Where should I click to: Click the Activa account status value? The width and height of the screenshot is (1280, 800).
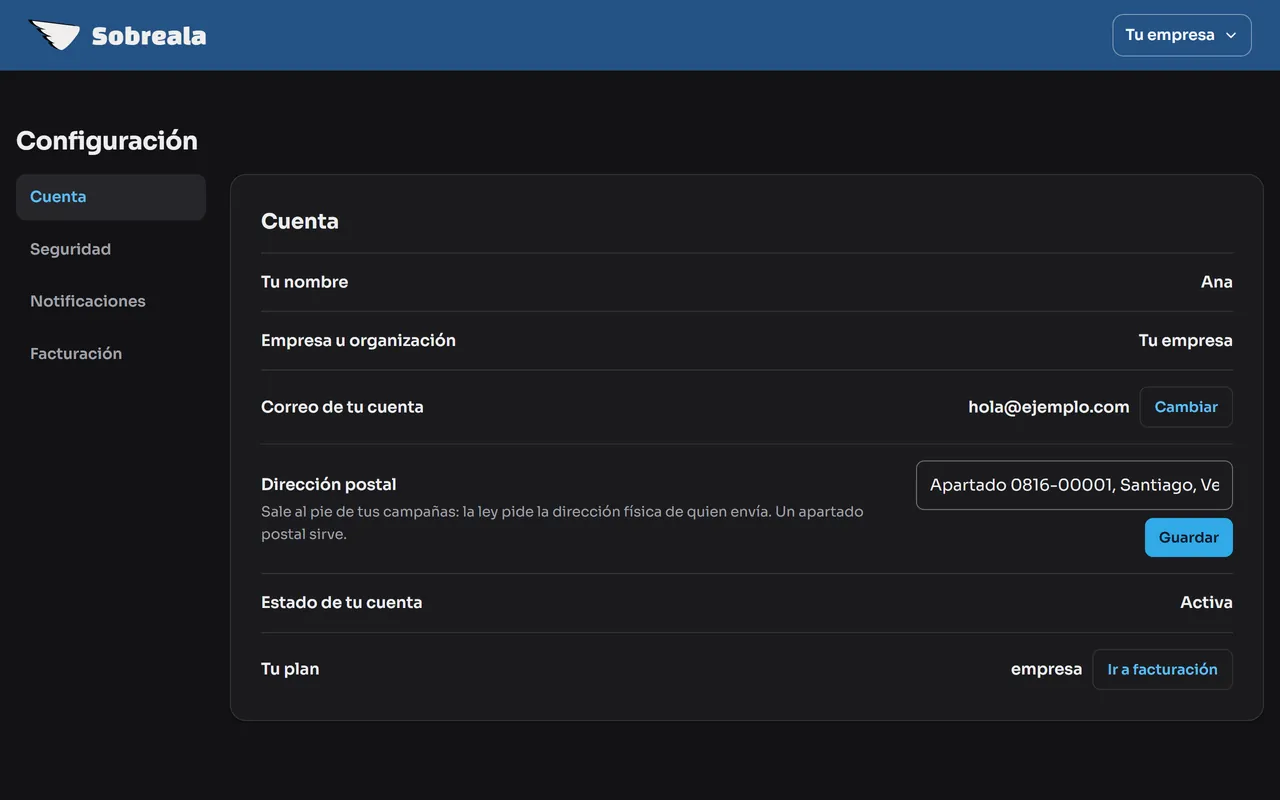(x=1206, y=602)
